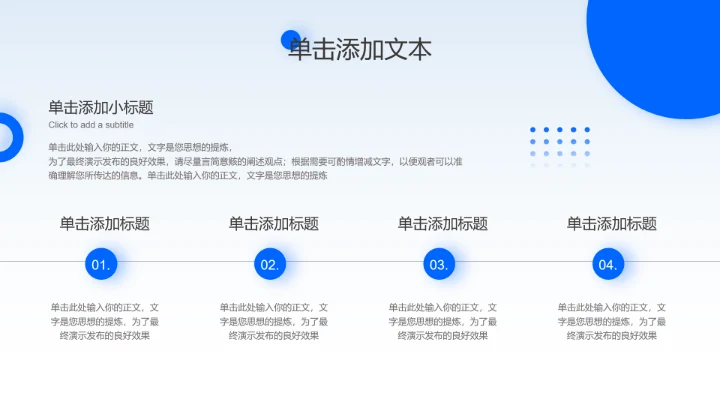720x405 pixels.
Task: Click the main title 单击添加文本
Action: [360, 50]
